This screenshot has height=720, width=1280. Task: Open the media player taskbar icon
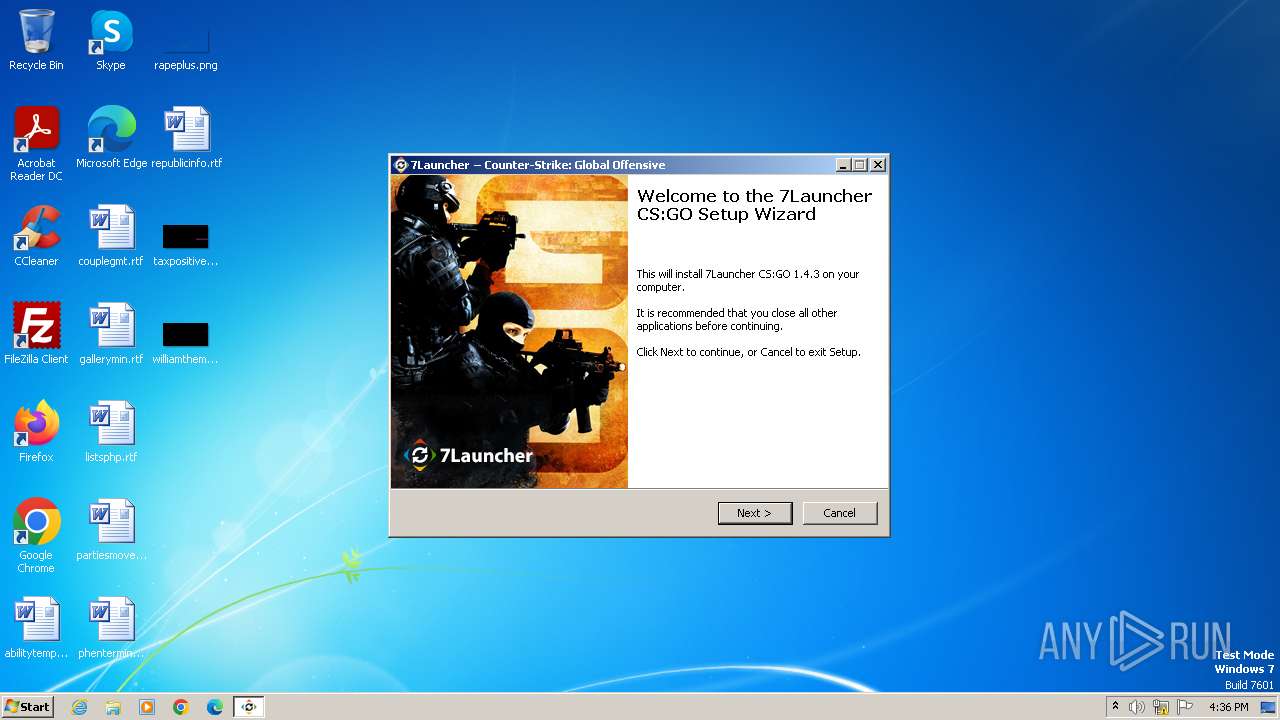coord(147,707)
